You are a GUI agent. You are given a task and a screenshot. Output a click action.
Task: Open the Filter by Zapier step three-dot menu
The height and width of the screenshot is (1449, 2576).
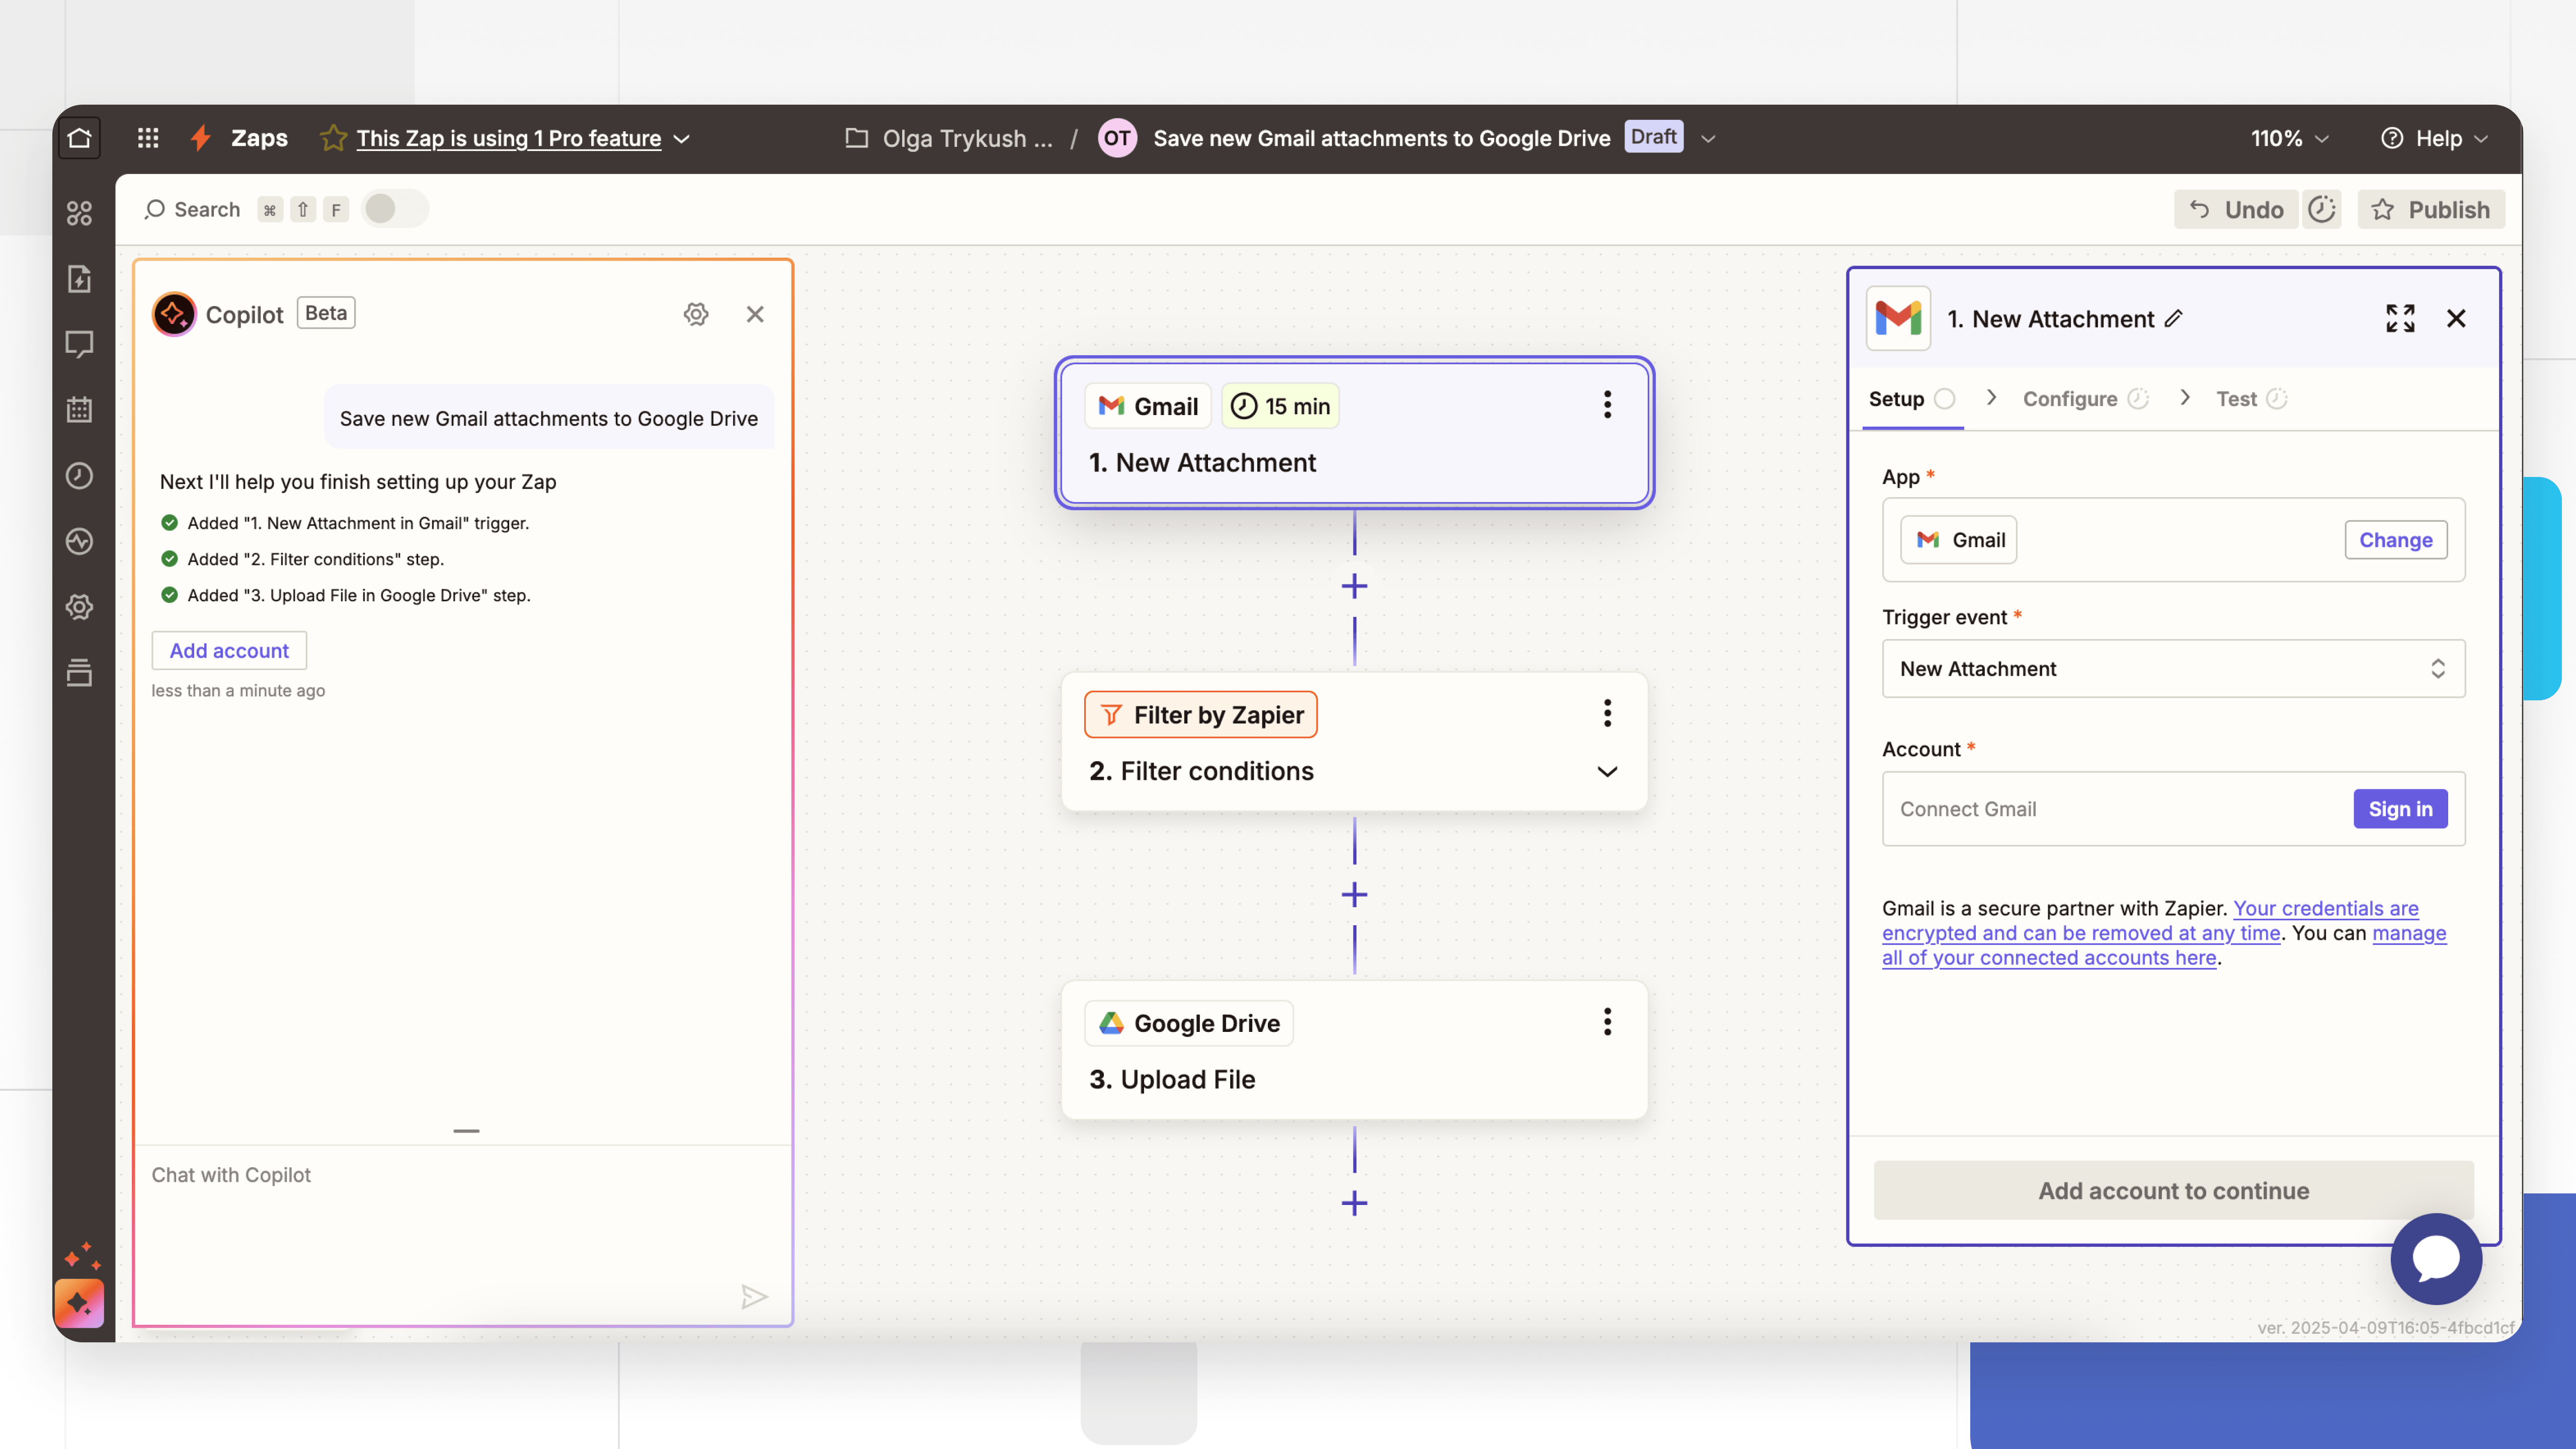[1607, 713]
